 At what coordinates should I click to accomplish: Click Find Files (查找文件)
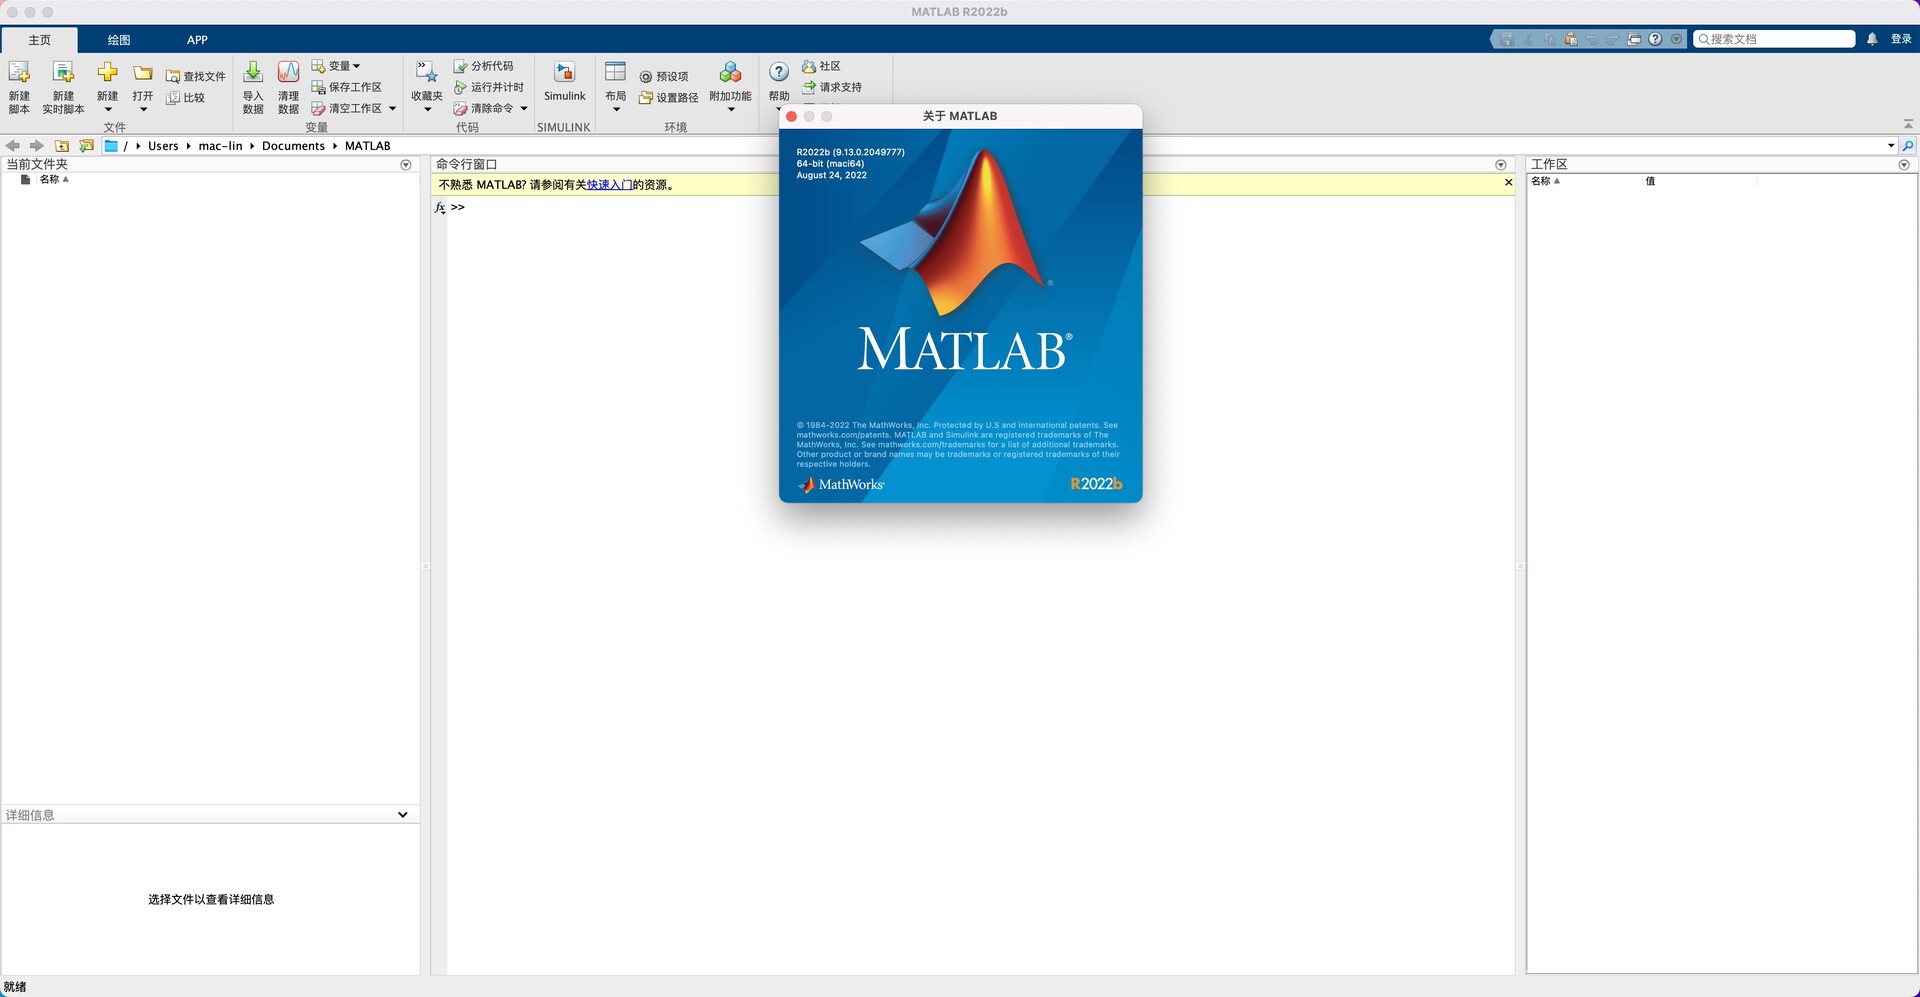196,76
